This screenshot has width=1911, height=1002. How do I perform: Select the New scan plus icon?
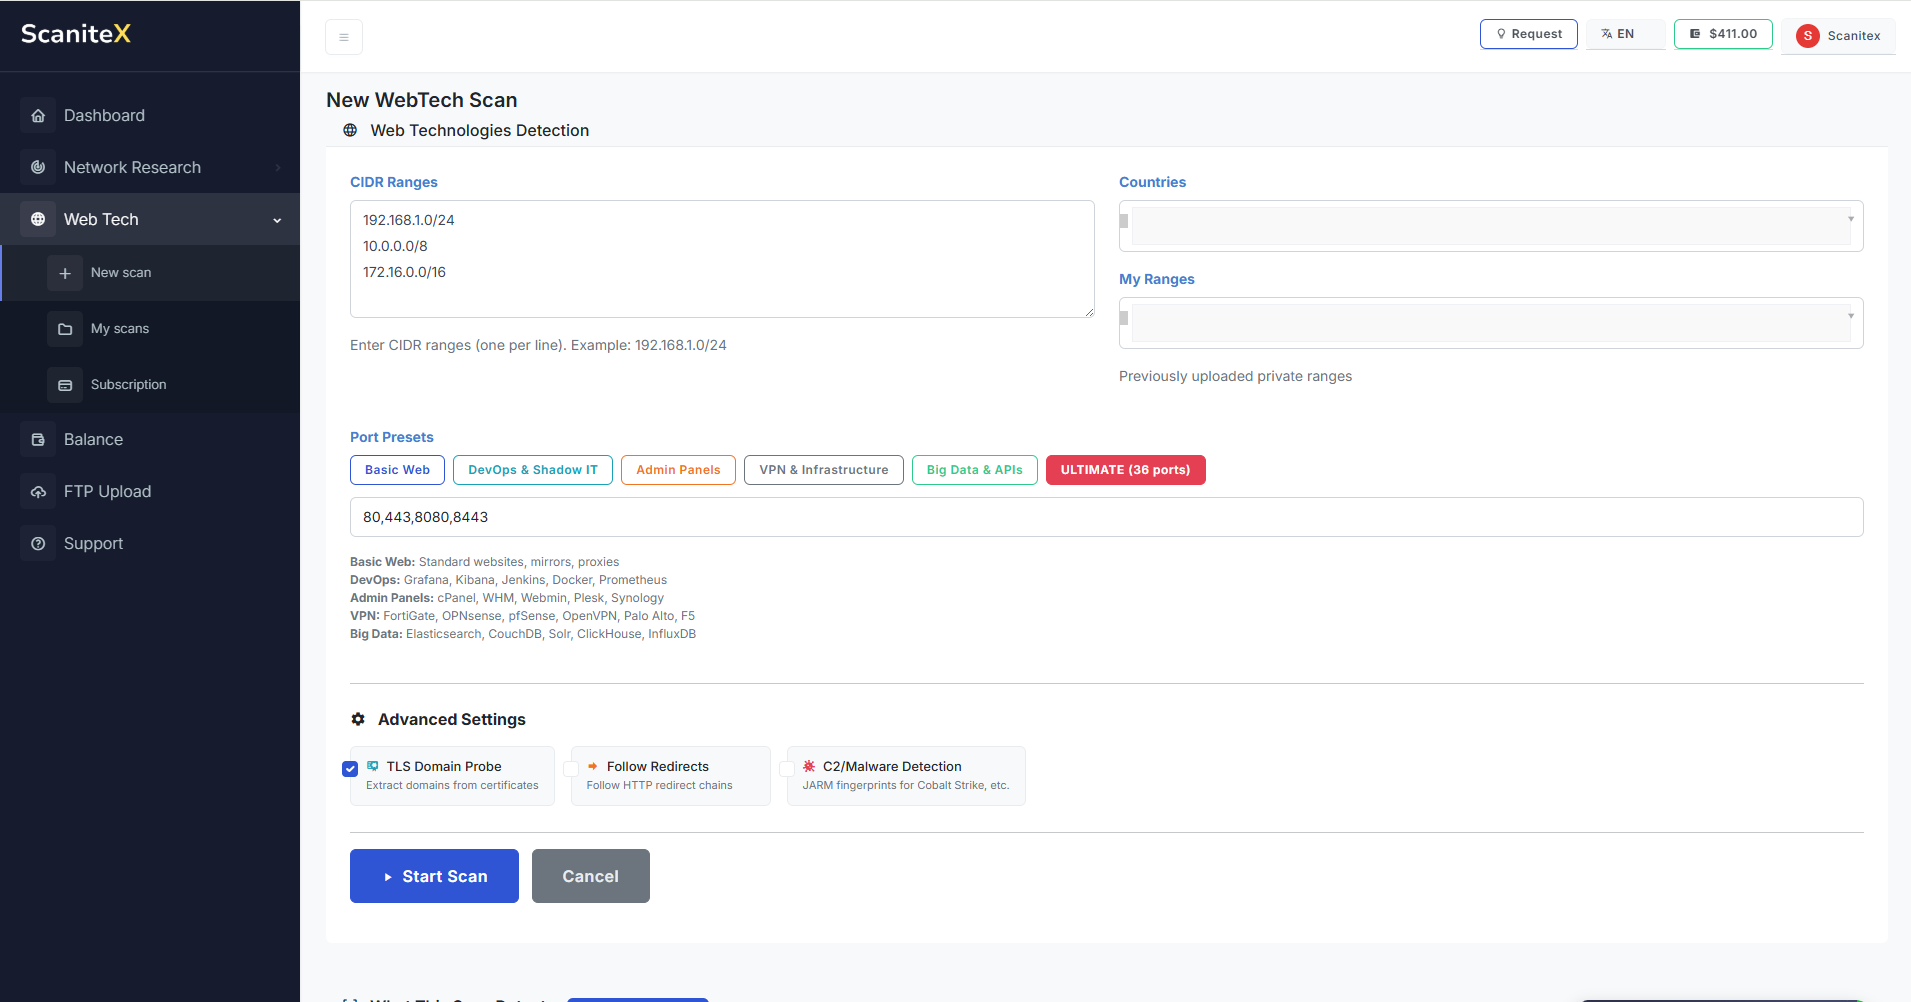pyautogui.click(x=65, y=272)
